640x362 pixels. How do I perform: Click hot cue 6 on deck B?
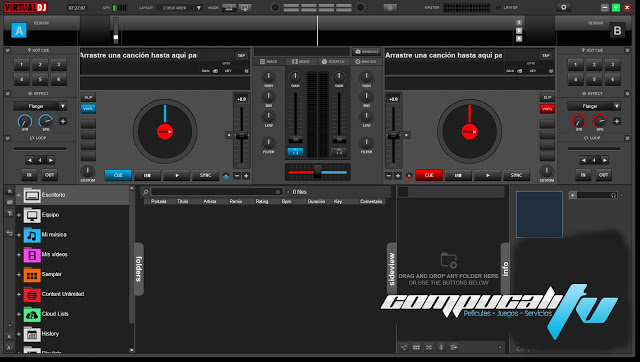[x=612, y=80]
